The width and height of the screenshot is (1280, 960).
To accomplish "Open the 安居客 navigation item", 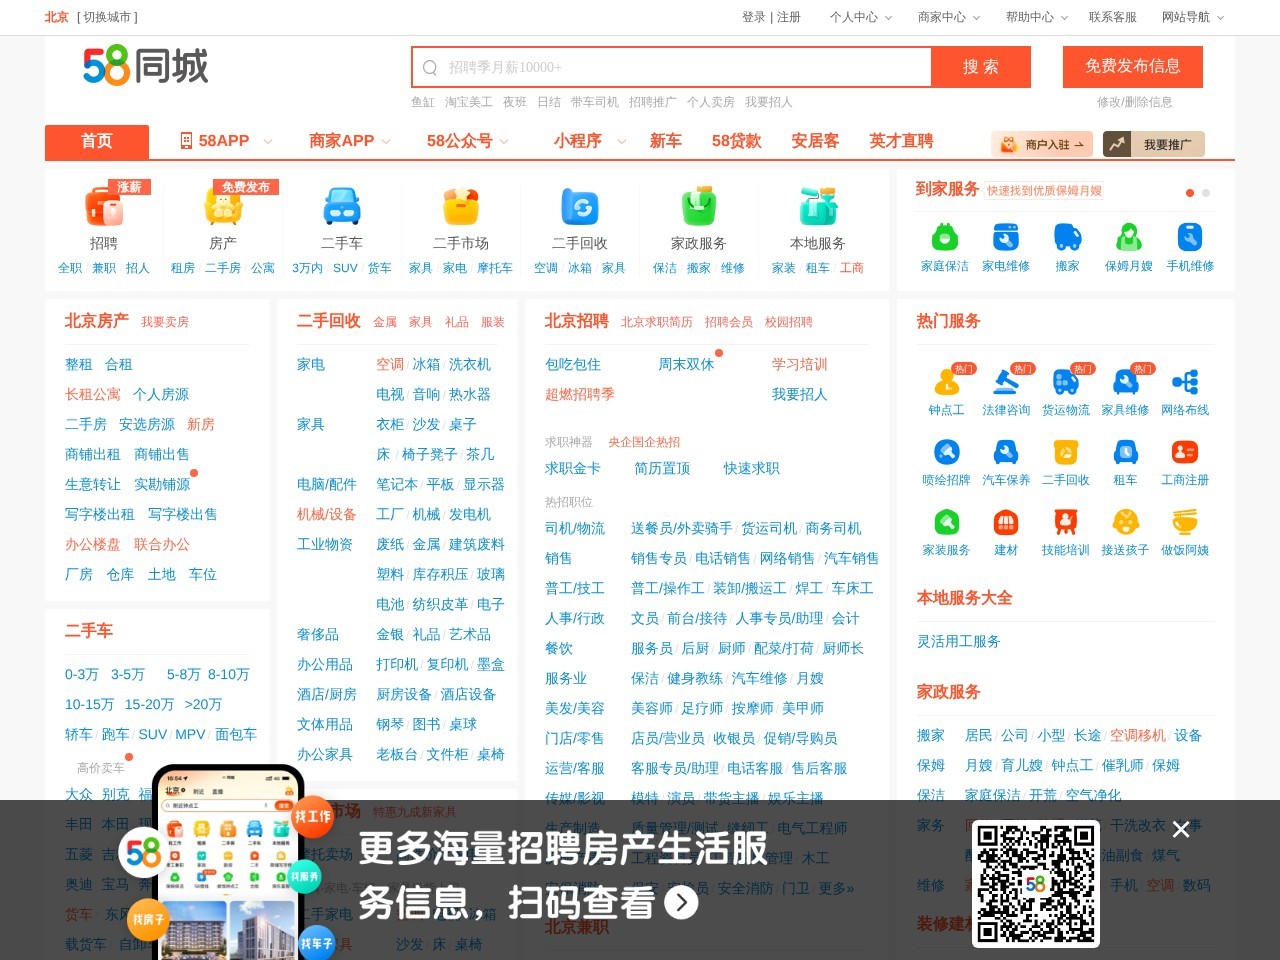I will coord(814,141).
